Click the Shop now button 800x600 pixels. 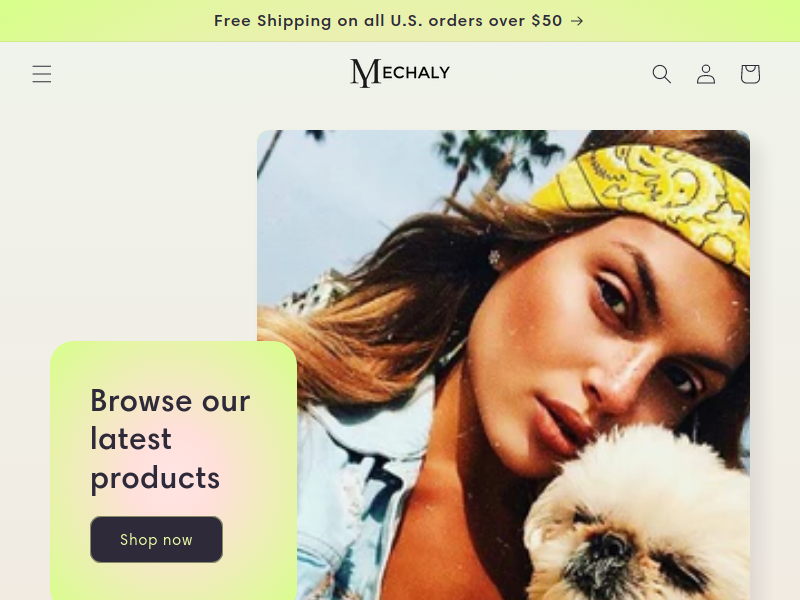156,539
